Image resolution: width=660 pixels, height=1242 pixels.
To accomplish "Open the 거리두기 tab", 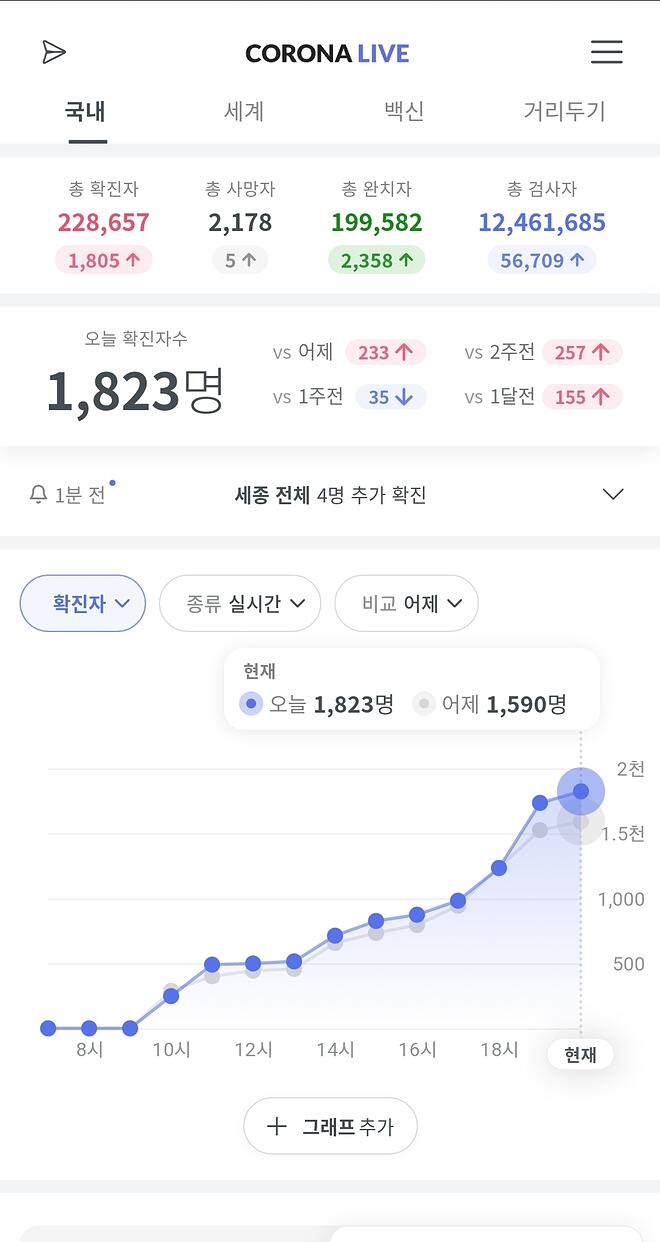I will pyautogui.click(x=564, y=111).
